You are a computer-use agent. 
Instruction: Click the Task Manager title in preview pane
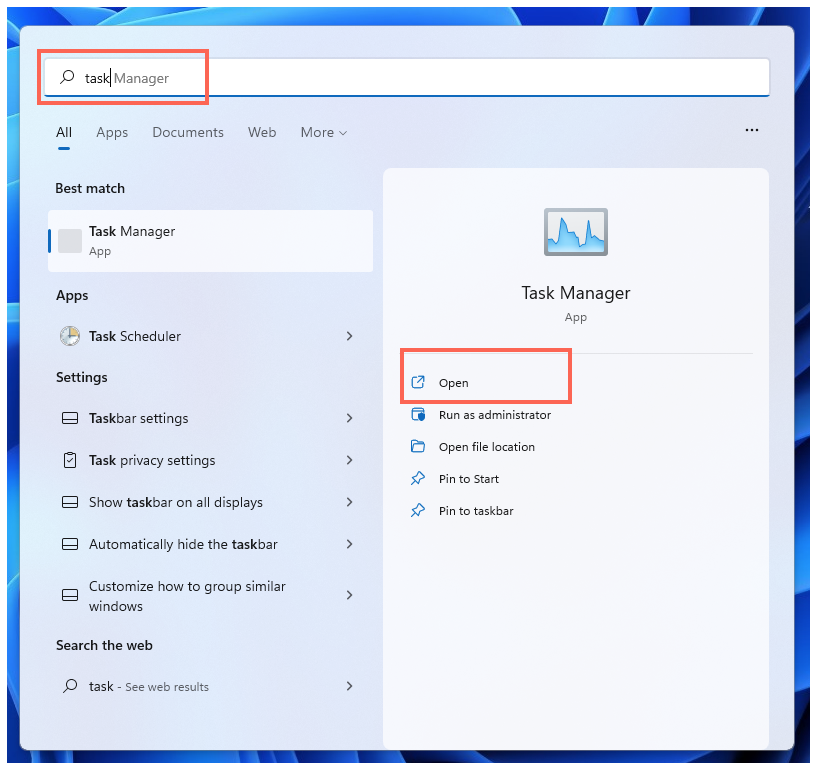click(x=576, y=293)
